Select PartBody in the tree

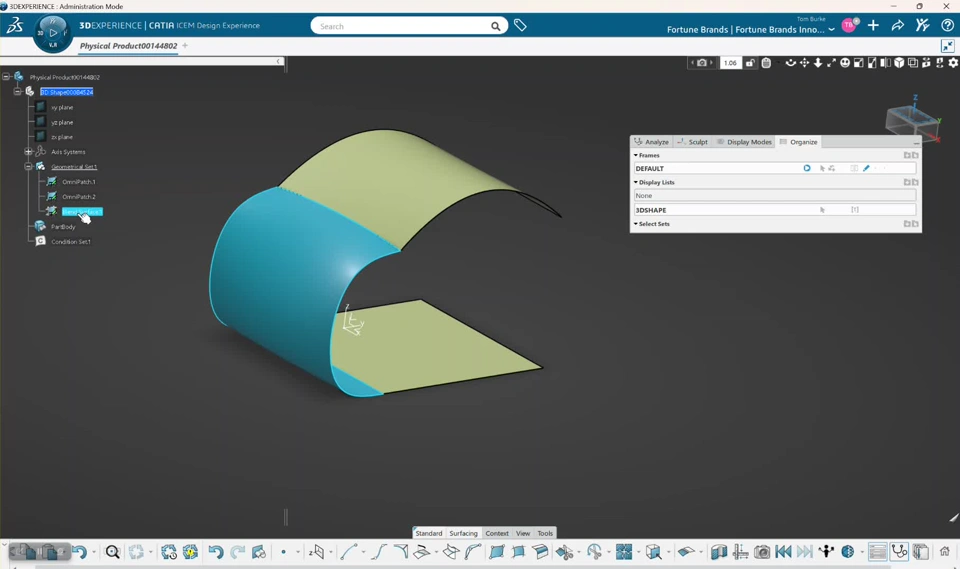click(x=63, y=227)
